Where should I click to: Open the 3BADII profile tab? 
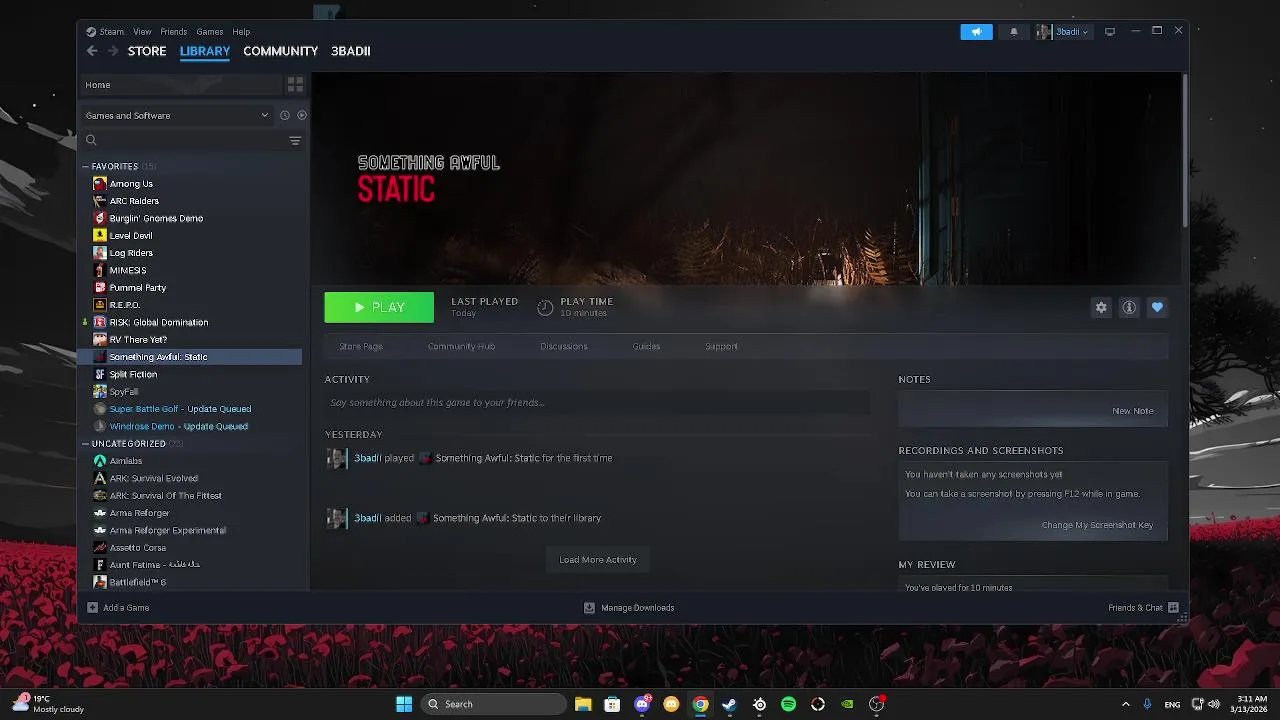click(x=350, y=51)
